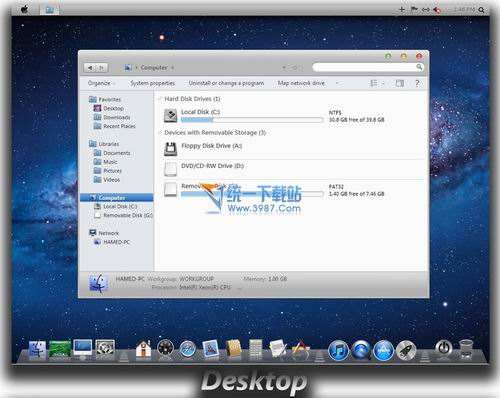Open the Launchpad rocket icon in dock
This screenshot has height=398, width=500.
point(406,350)
